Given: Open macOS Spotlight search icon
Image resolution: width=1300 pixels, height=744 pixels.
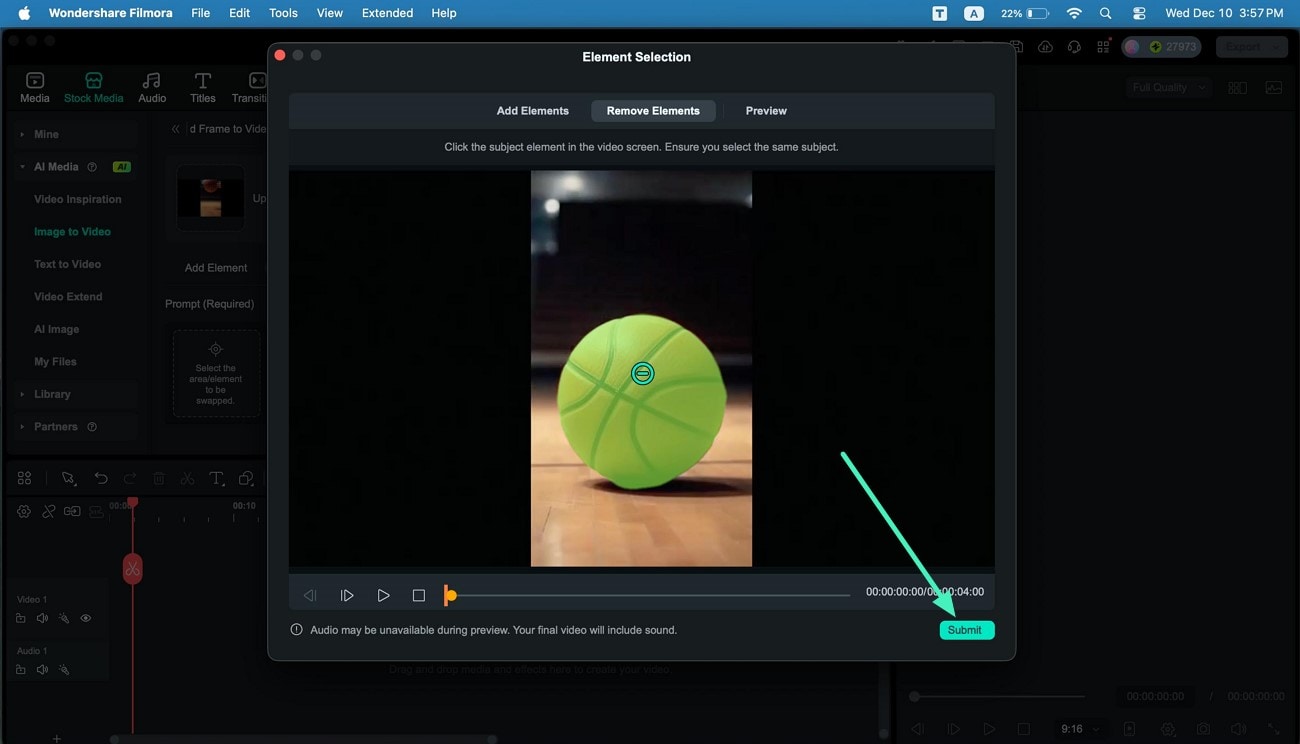Looking at the screenshot, I should (1105, 13).
